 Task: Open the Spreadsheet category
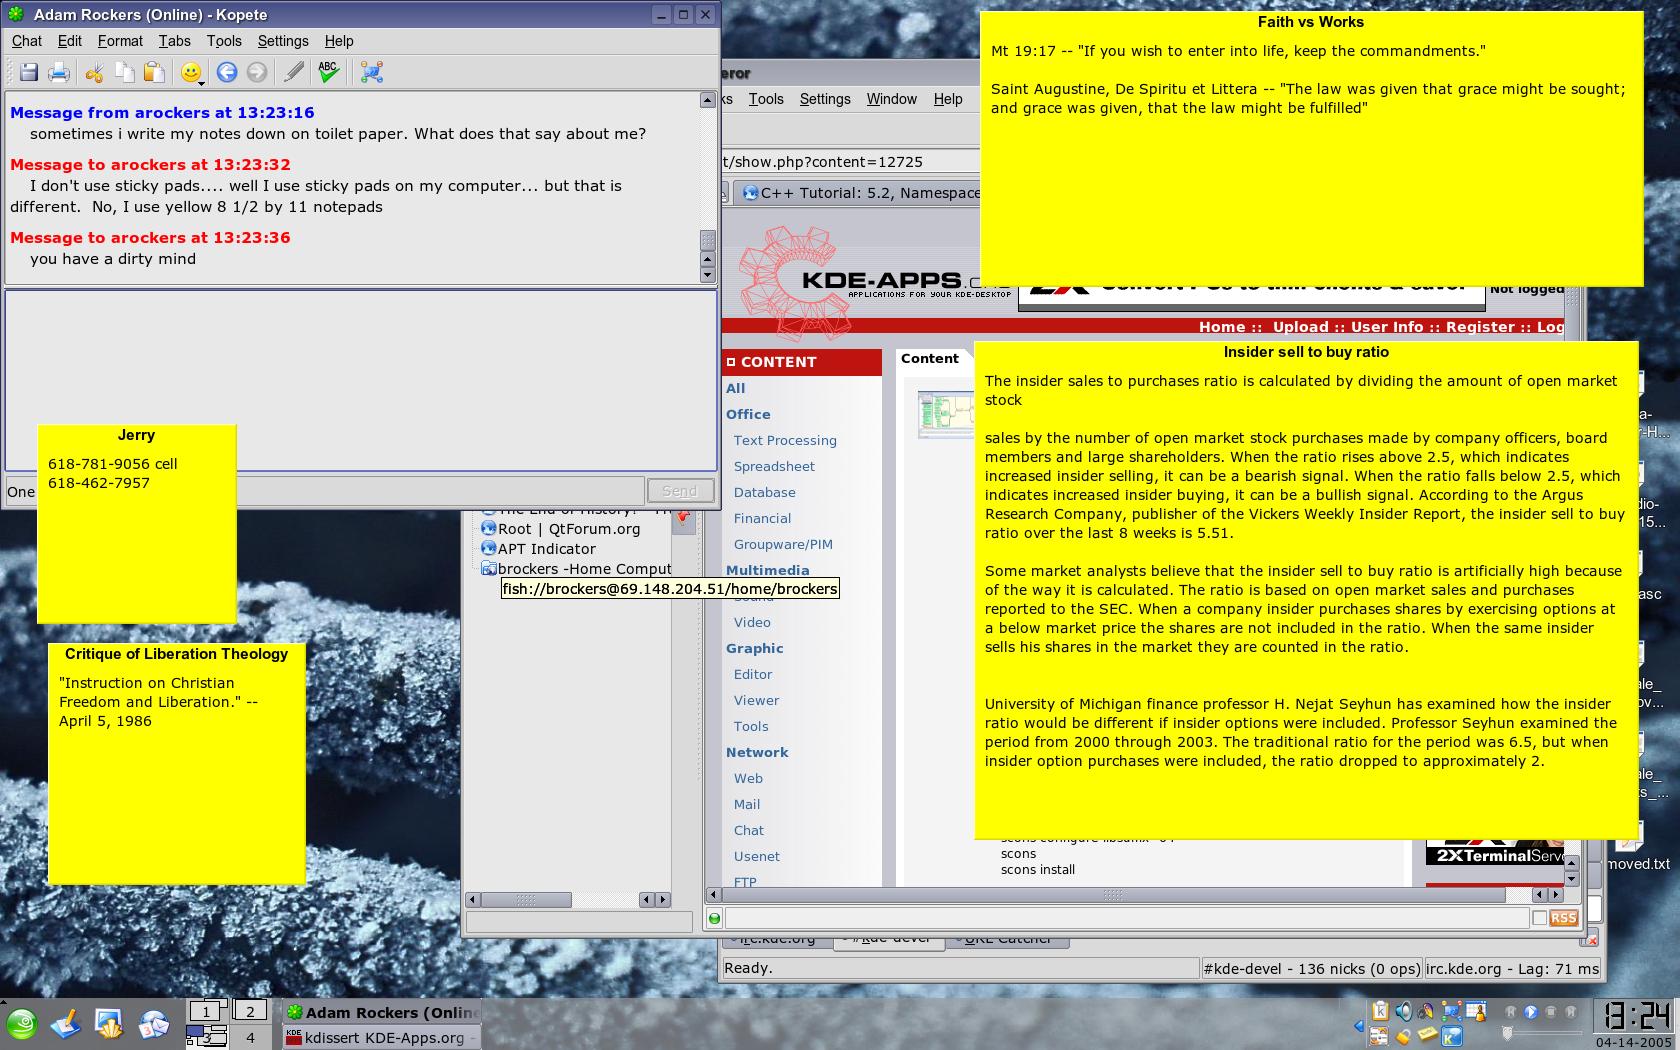pyautogui.click(x=774, y=466)
